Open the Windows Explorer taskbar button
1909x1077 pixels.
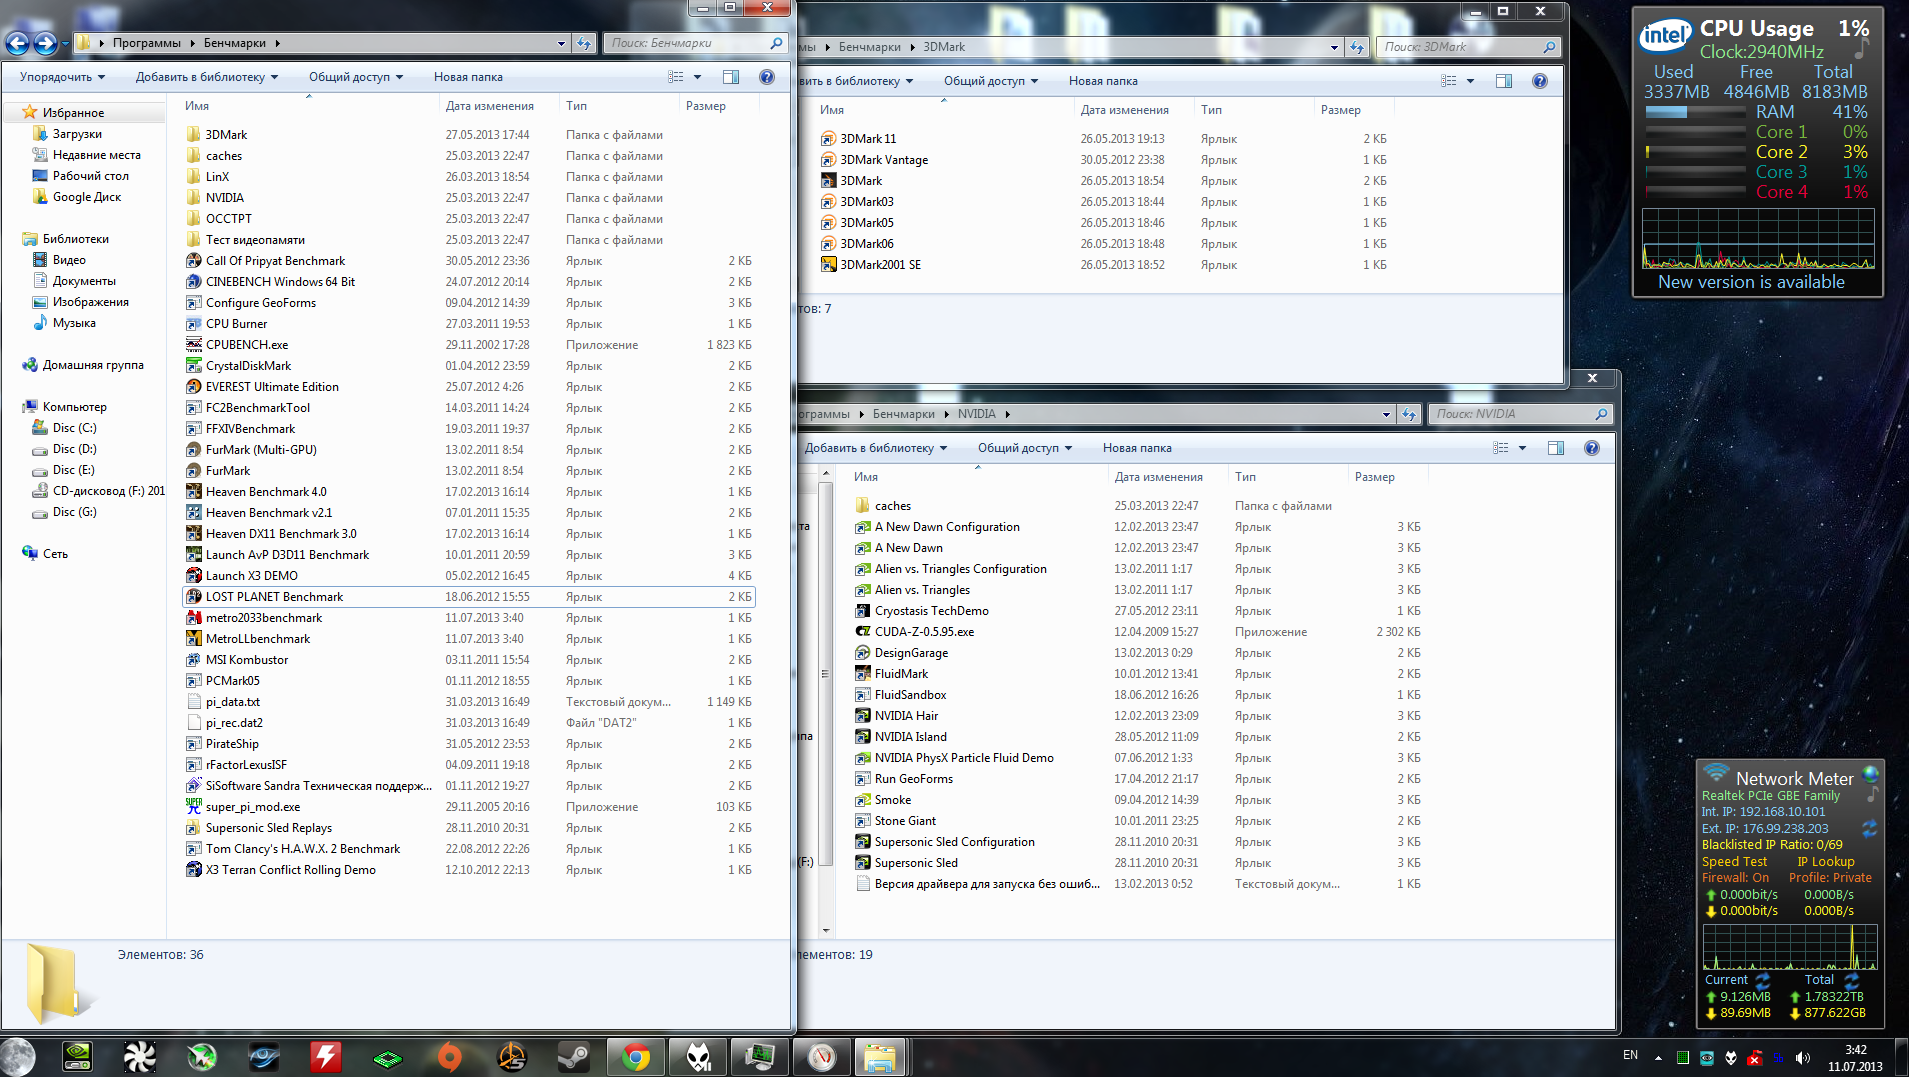pyautogui.click(x=880, y=1056)
